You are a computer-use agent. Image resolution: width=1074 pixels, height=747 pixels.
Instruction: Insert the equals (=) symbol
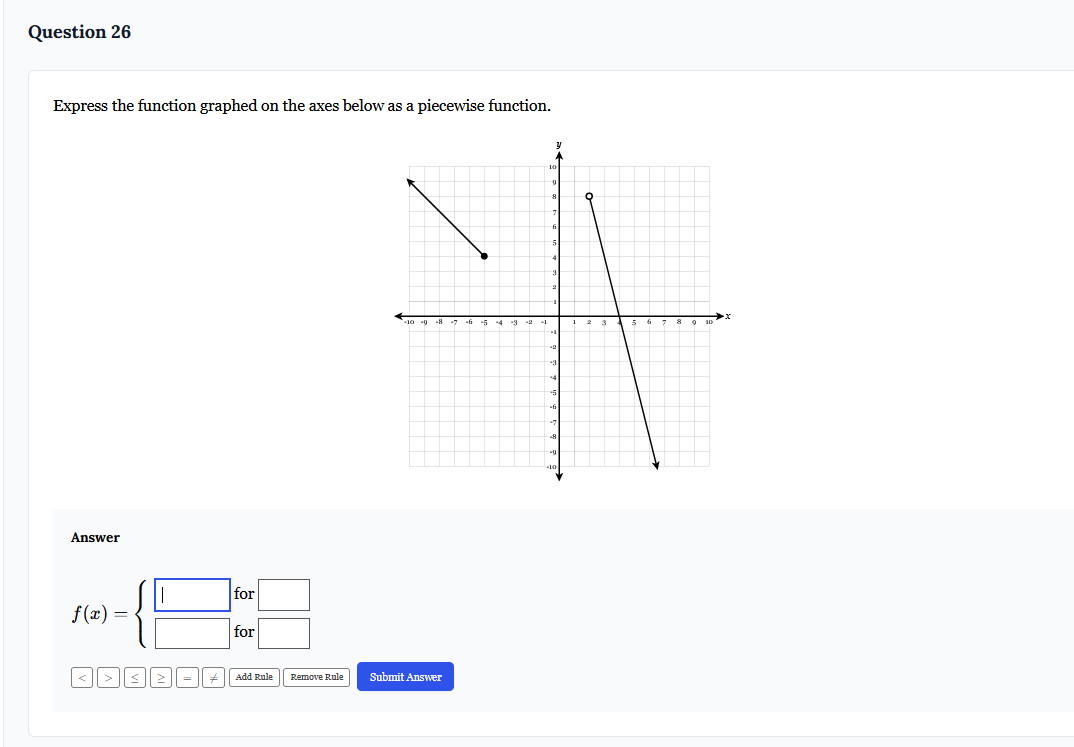click(x=187, y=677)
